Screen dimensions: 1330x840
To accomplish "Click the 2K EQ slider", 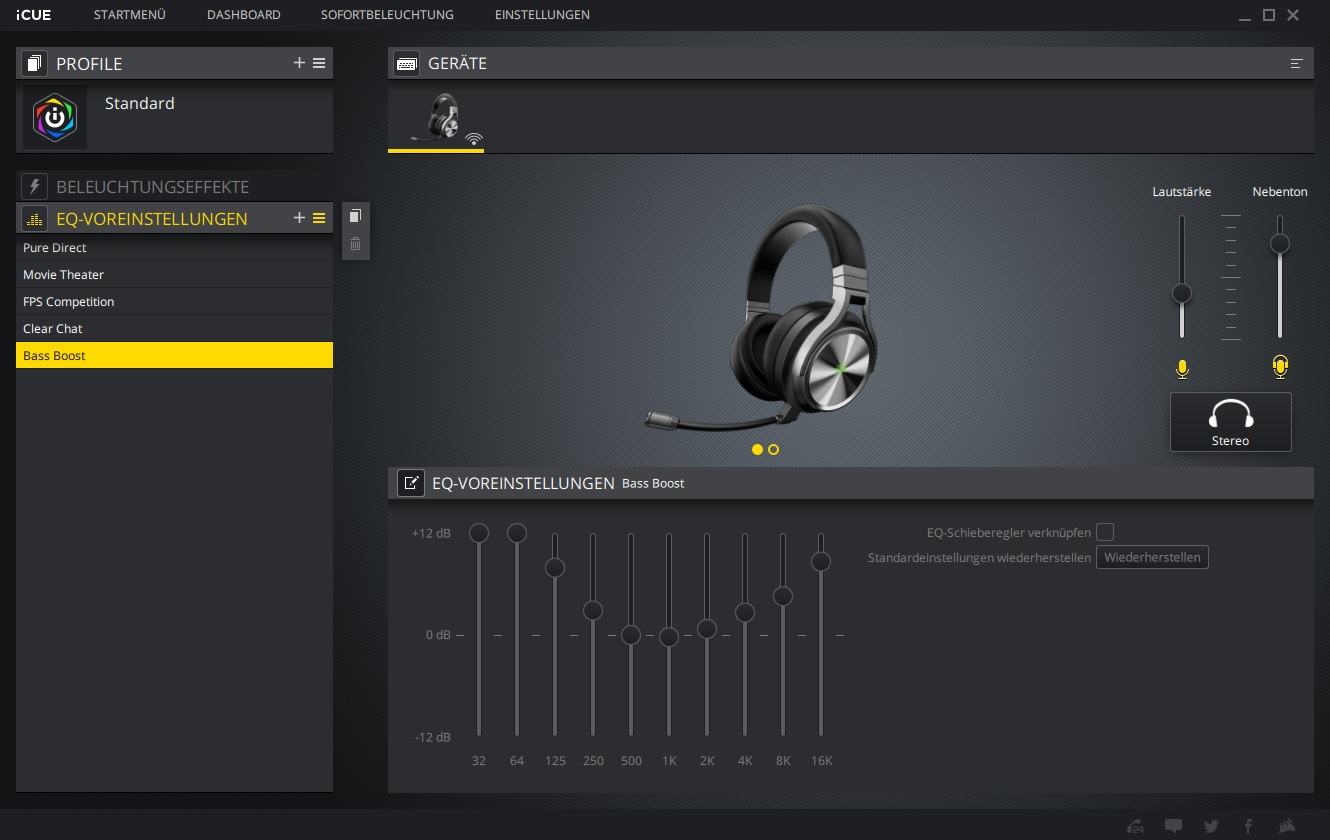I will click(x=707, y=629).
